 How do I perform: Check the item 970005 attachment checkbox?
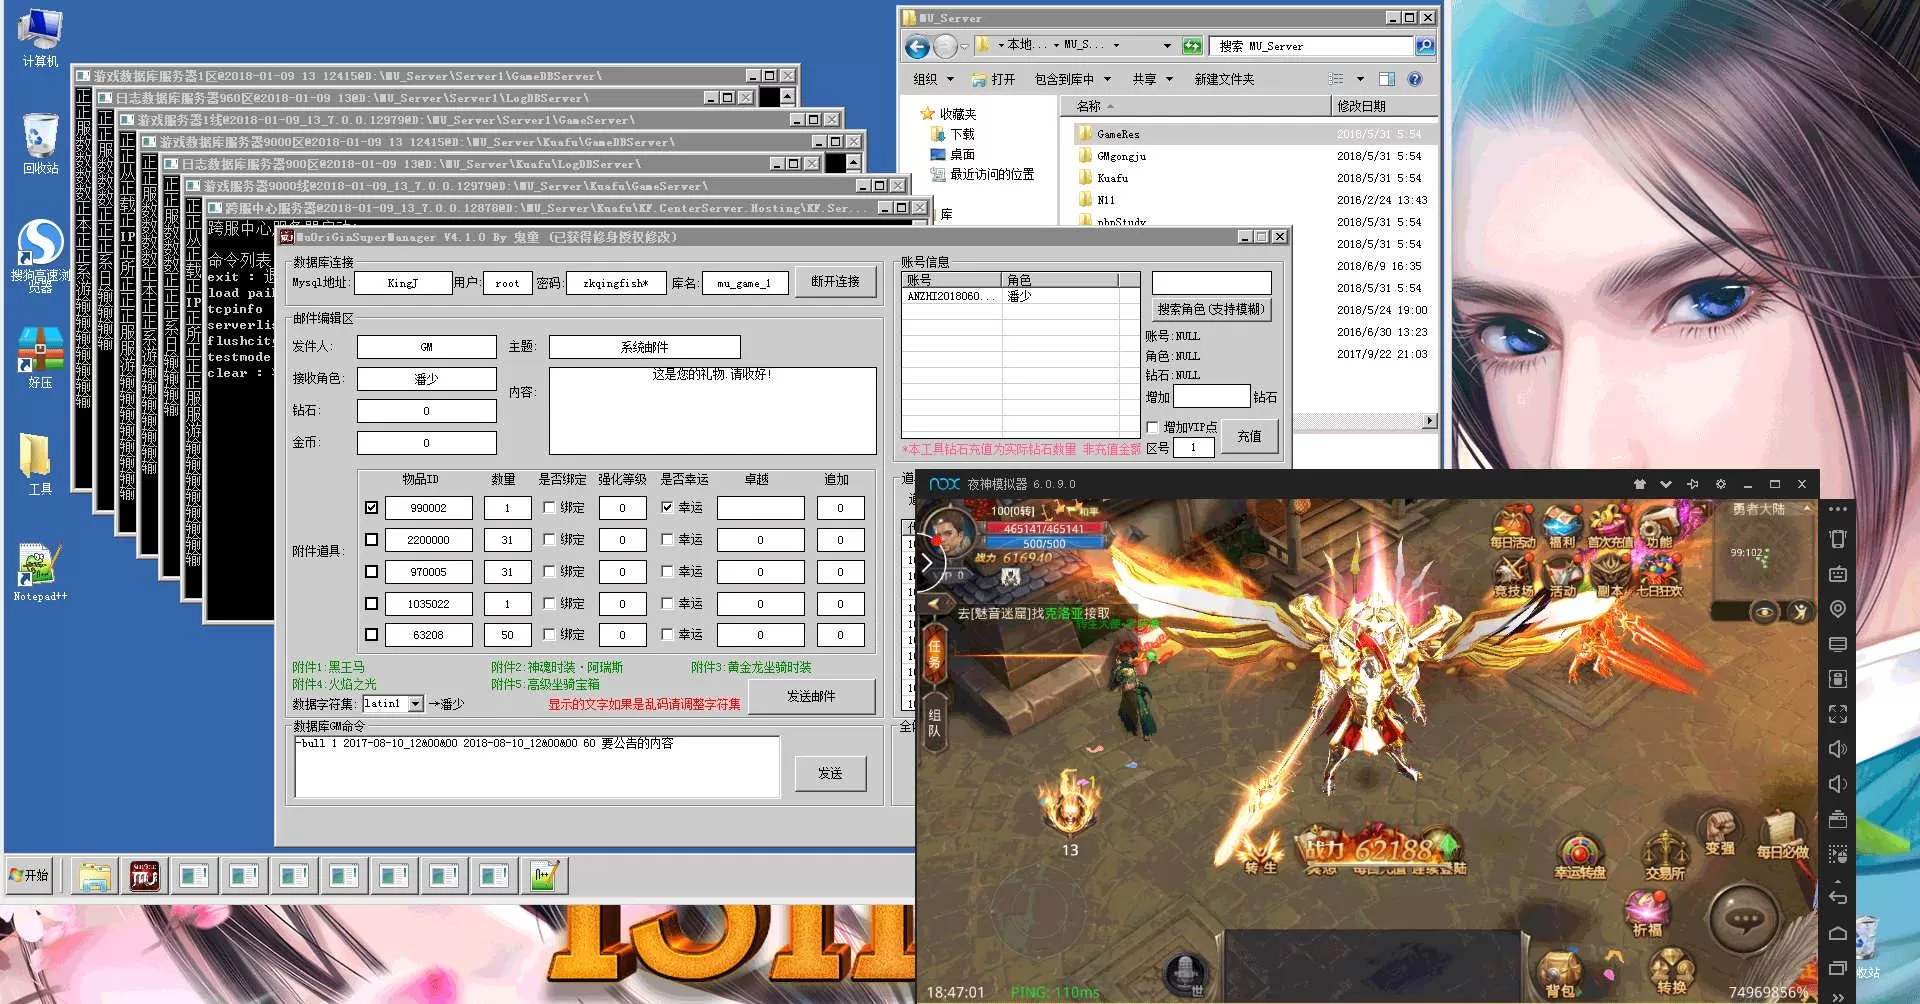pos(371,572)
